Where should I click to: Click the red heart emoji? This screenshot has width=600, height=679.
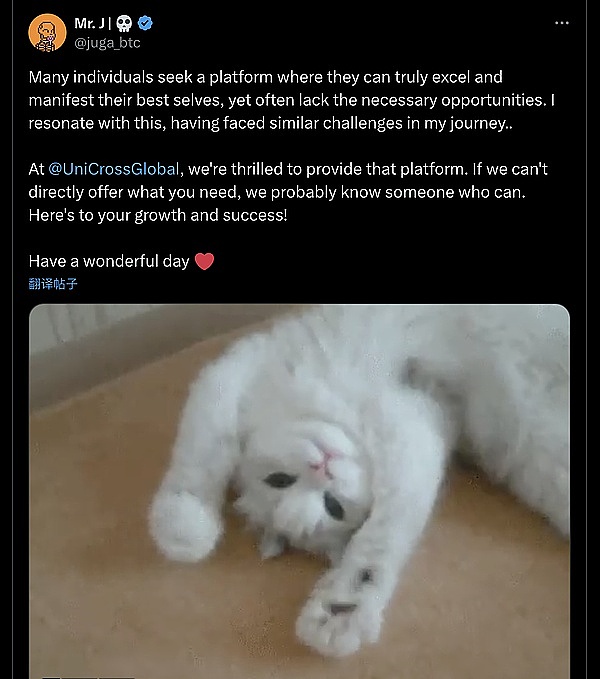coord(204,261)
